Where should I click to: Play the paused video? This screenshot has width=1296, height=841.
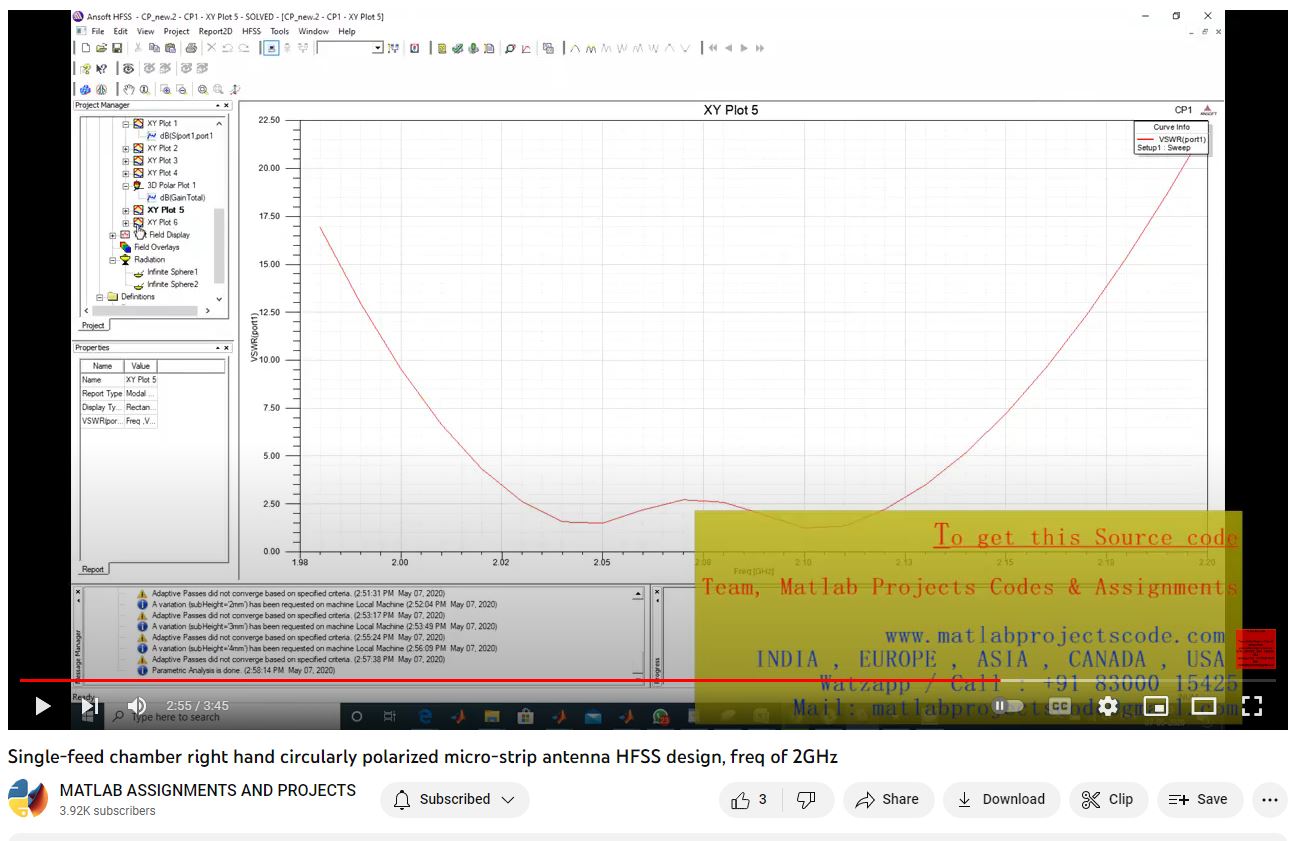pos(42,706)
